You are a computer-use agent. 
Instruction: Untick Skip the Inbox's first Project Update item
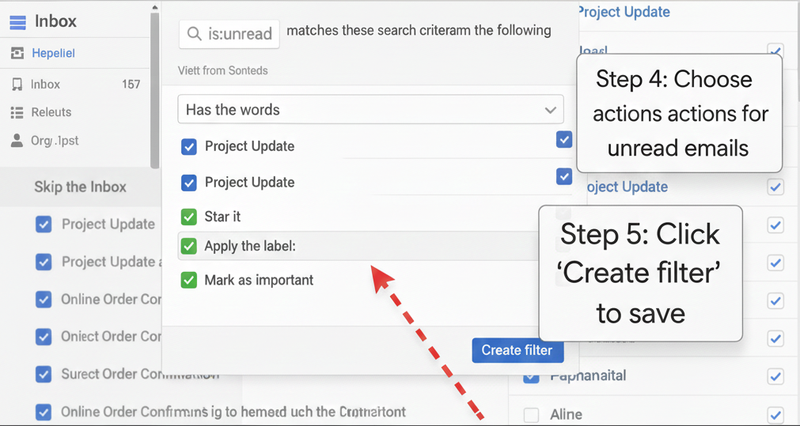pos(43,224)
